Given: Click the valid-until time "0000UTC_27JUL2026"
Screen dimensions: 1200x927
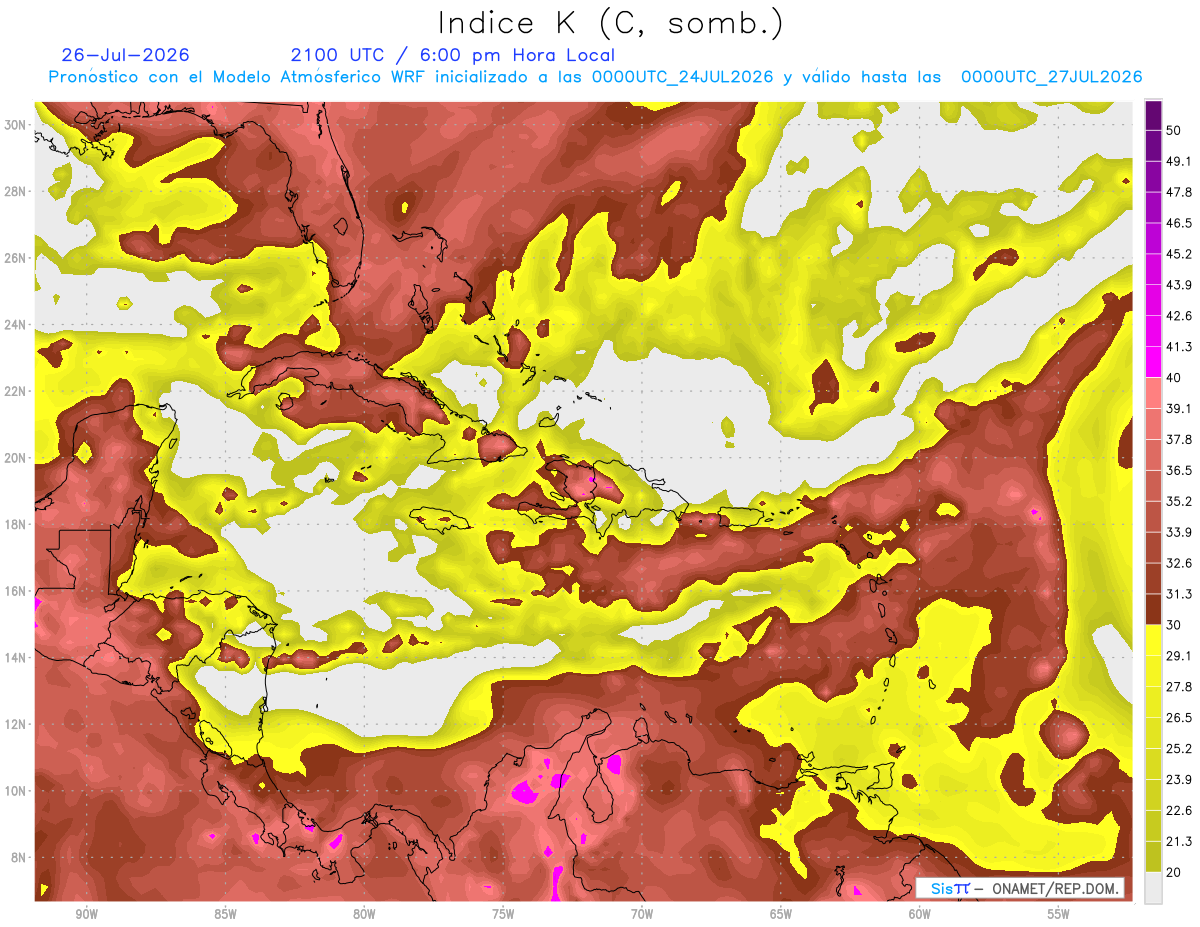Looking at the screenshot, I should pyautogui.click(x=1051, y=77).
